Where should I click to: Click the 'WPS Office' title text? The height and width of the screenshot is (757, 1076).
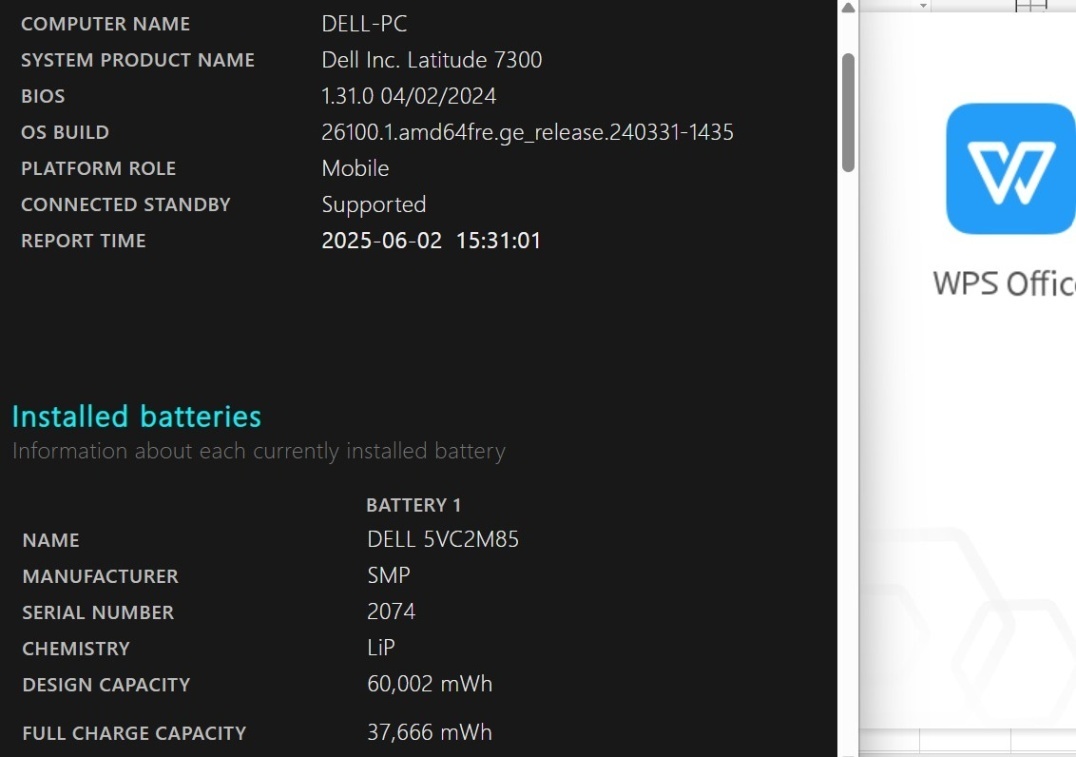pyautogui.click(x=1004, y=283)
